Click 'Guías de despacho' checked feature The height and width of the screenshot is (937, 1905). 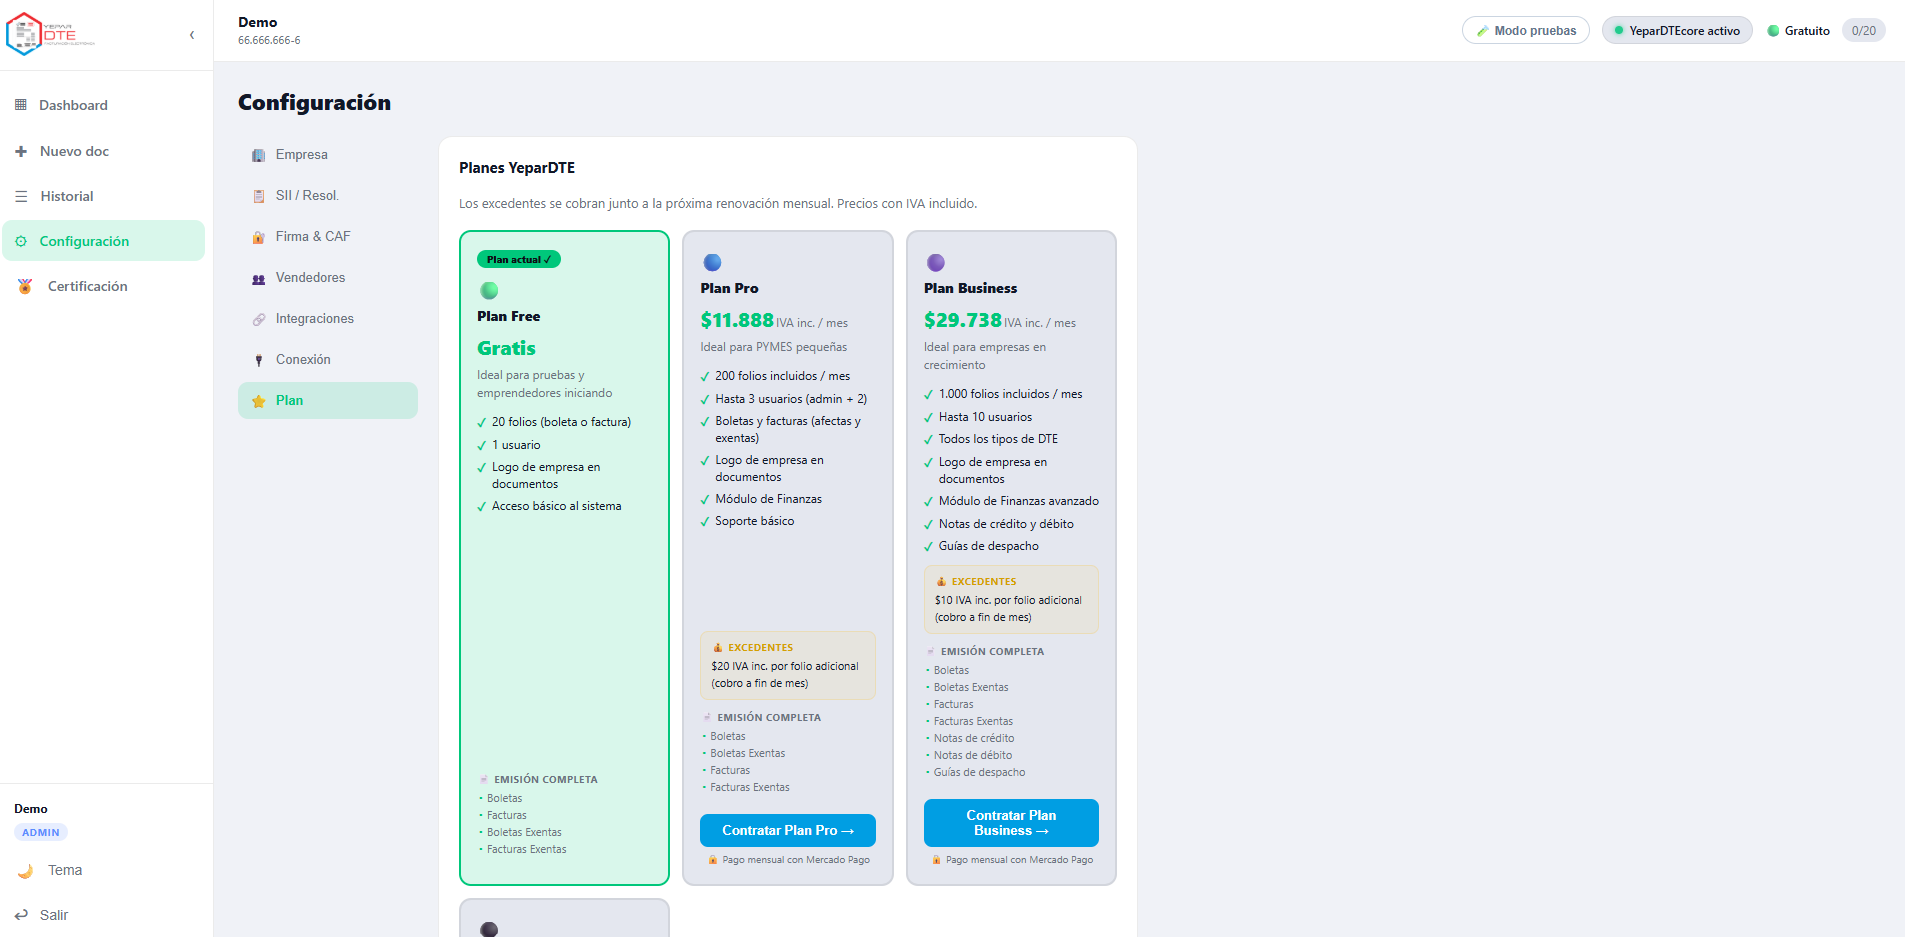989,546
